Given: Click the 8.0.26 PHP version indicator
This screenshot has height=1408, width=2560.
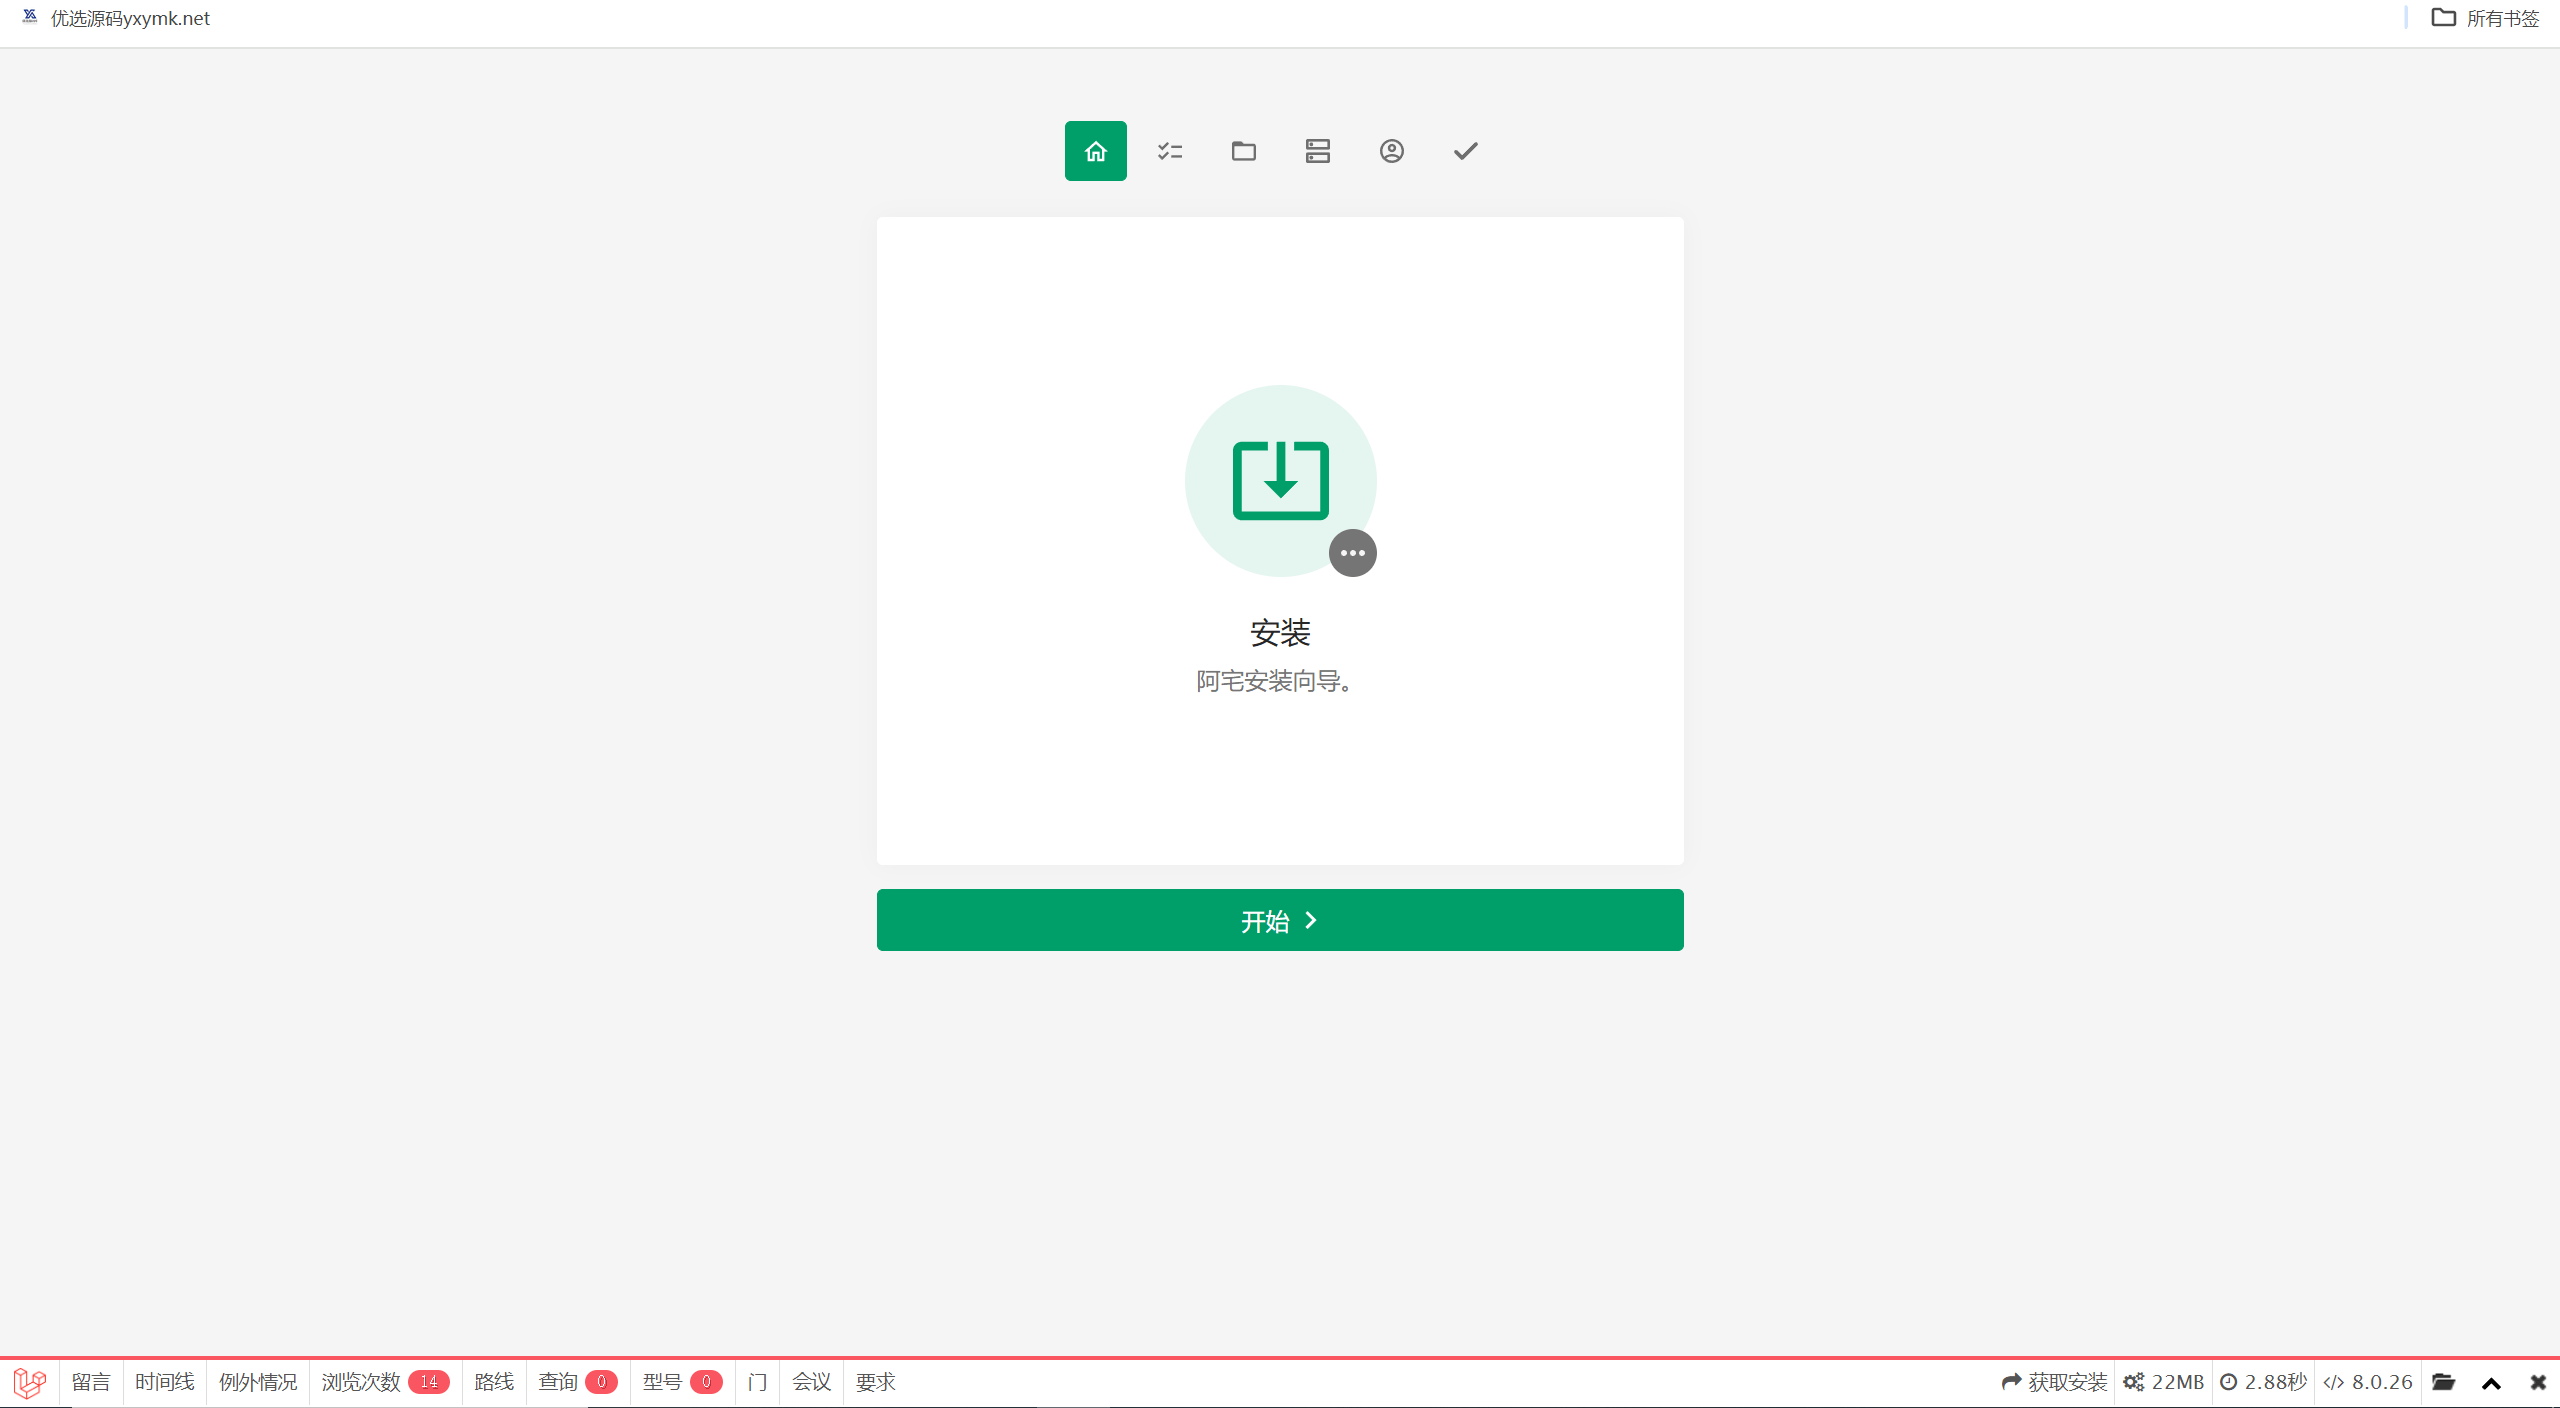Looking at the screenshot, I should coord(2368,1382).
